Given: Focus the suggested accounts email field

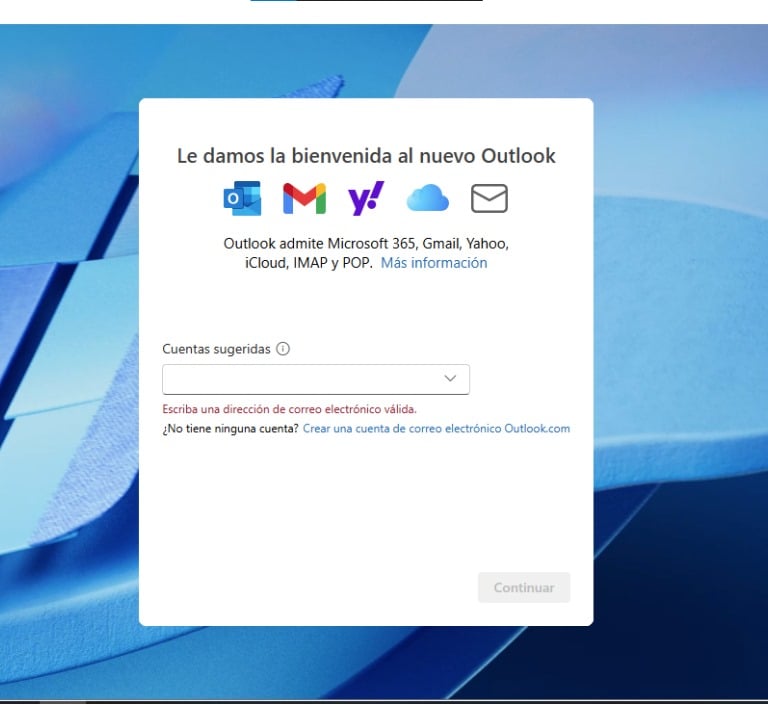Looking at the screenshot, I should pos(316,379).
